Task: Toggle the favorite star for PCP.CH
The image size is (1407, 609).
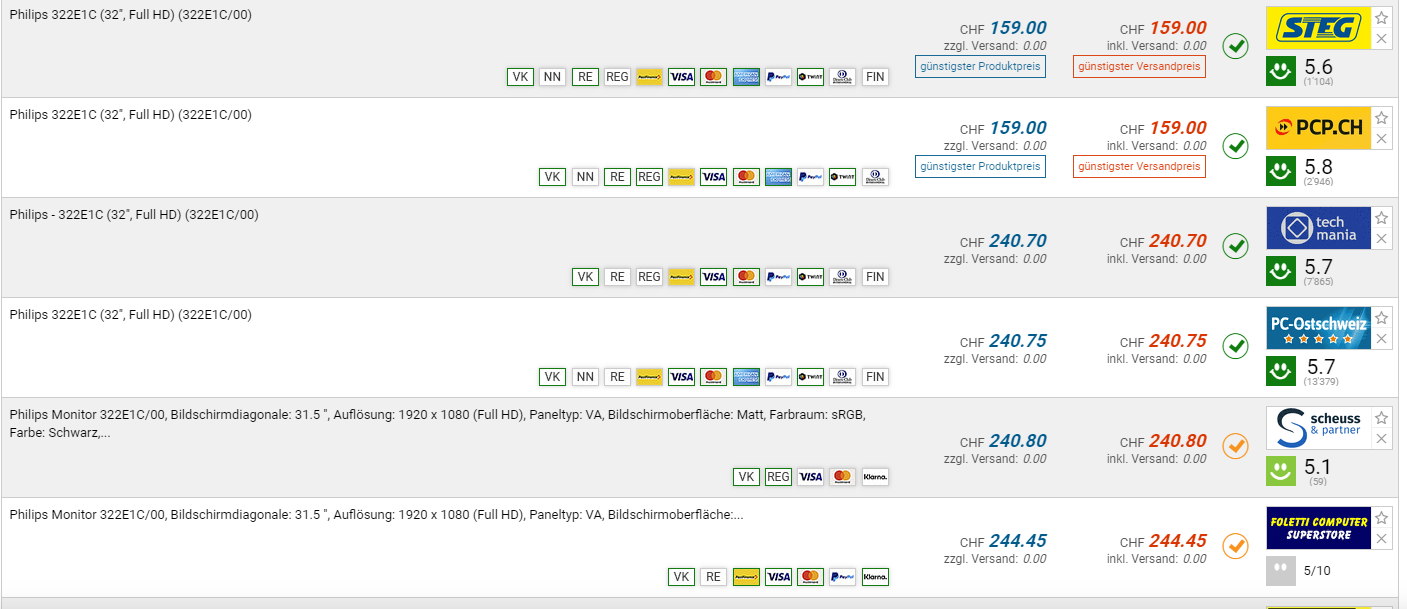Action: [1381, 118]
